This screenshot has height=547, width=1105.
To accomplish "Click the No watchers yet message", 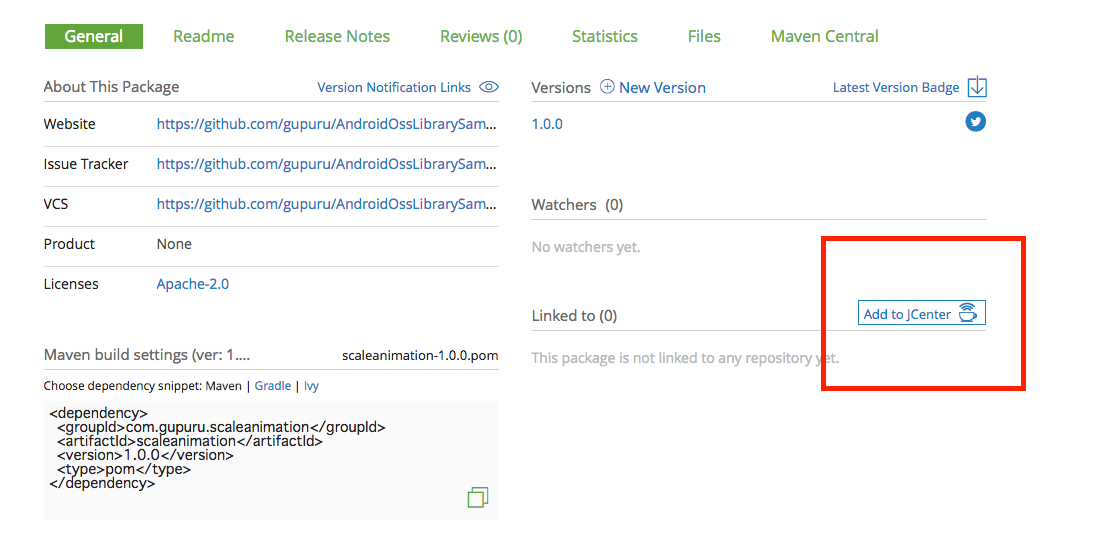I will pyautogui.click(x=586, y=247).
